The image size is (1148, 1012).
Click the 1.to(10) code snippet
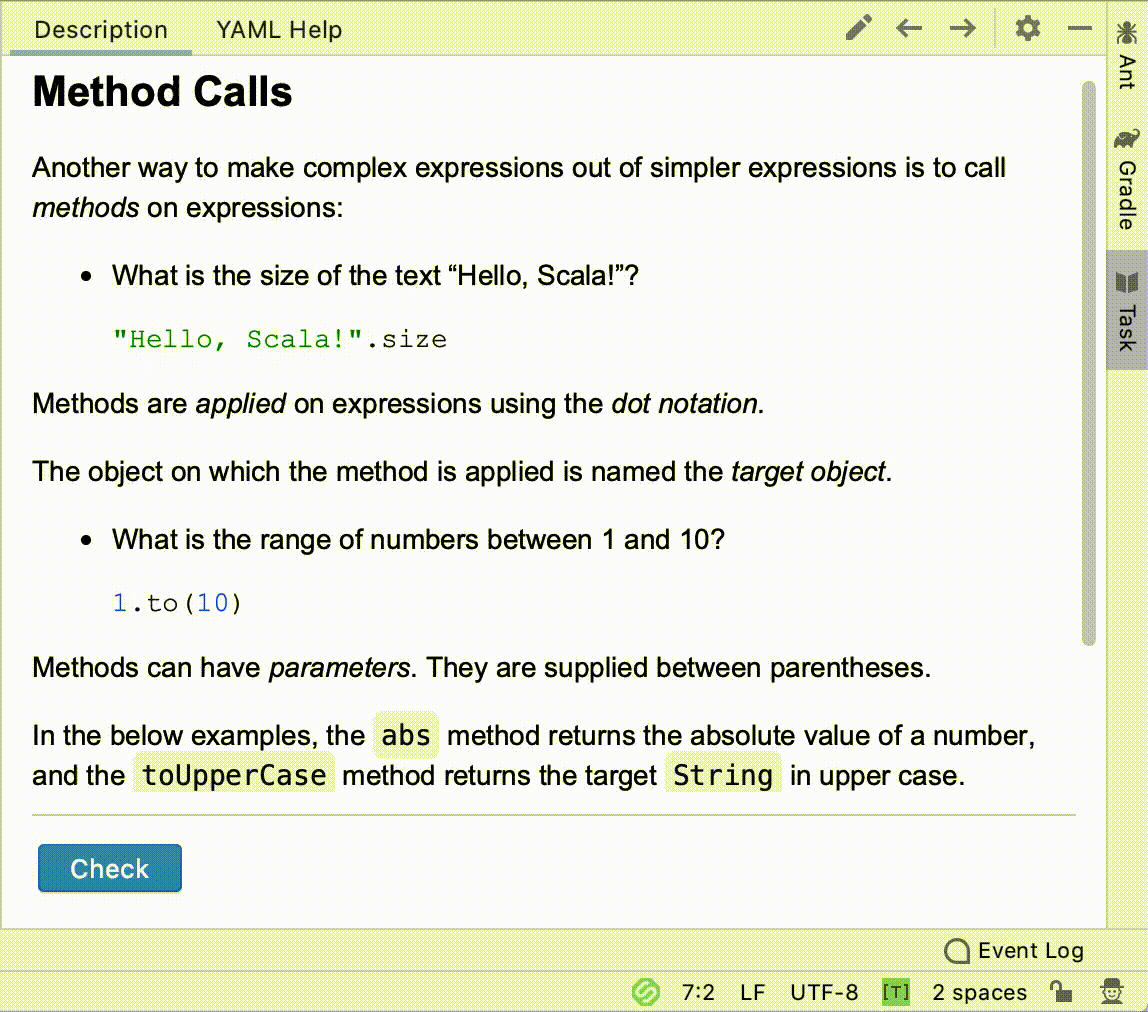176,603
